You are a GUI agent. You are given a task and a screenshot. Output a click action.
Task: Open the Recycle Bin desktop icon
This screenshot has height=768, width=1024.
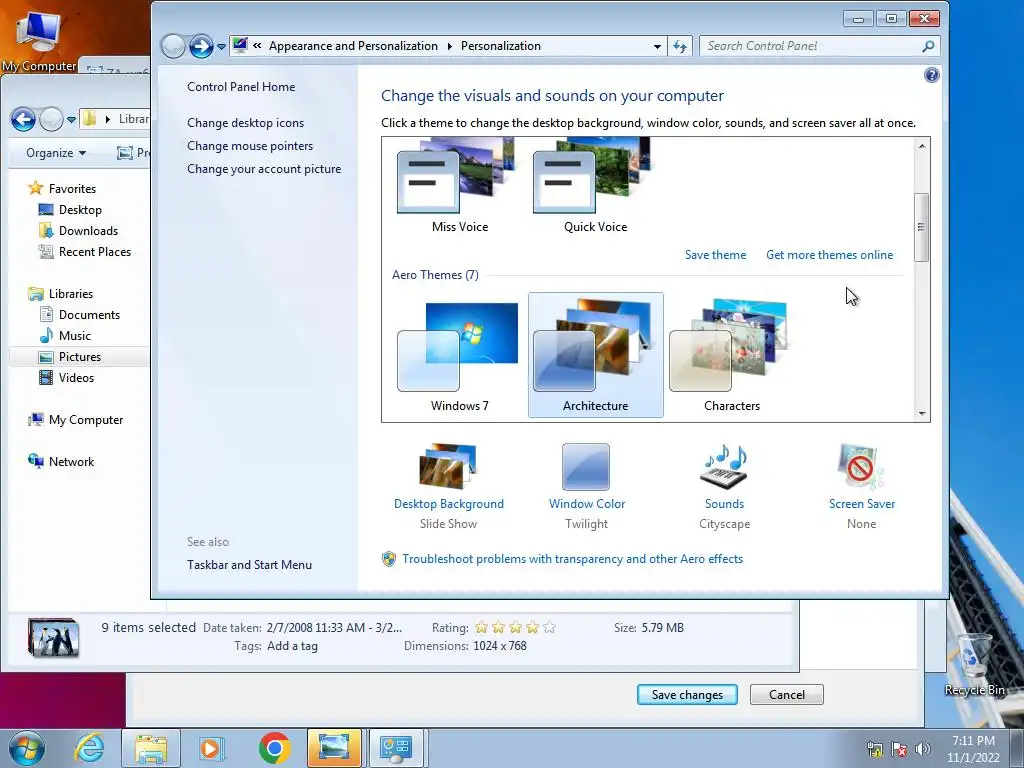click(974, 664)
